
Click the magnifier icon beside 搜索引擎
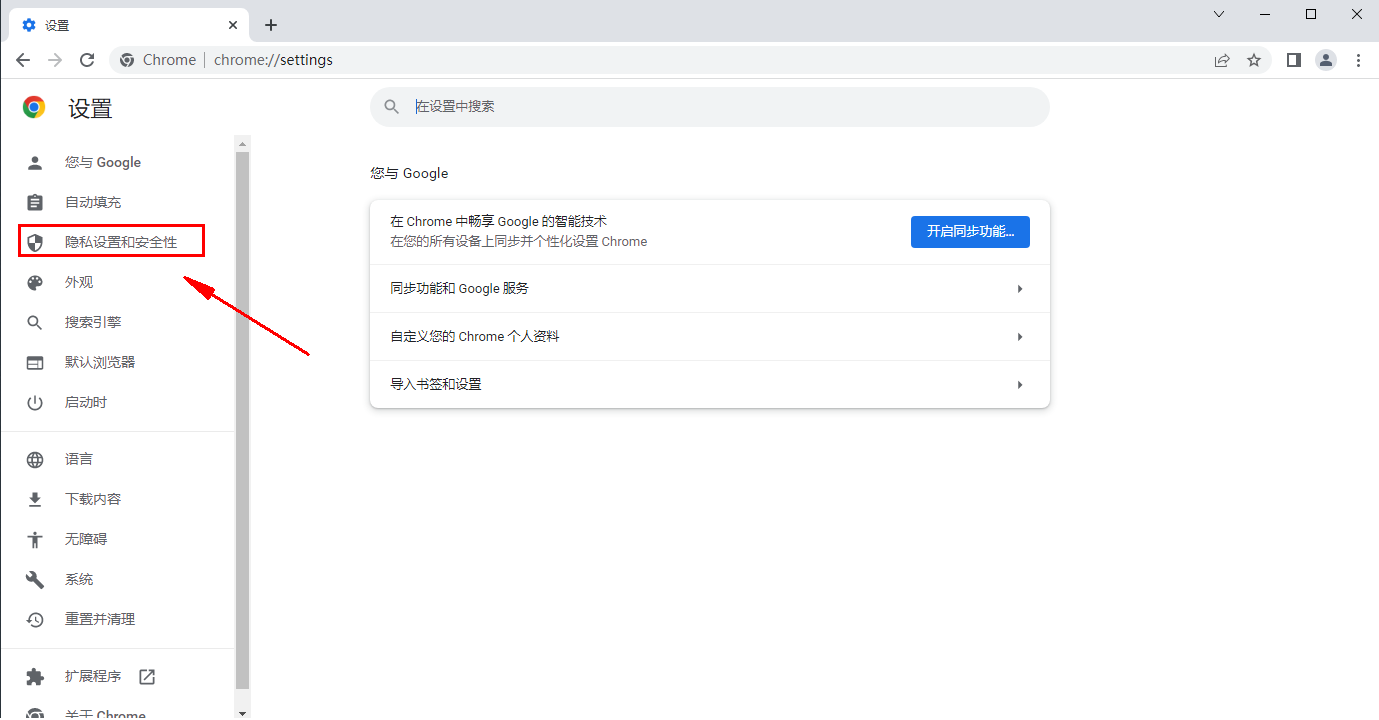point(35,322)
